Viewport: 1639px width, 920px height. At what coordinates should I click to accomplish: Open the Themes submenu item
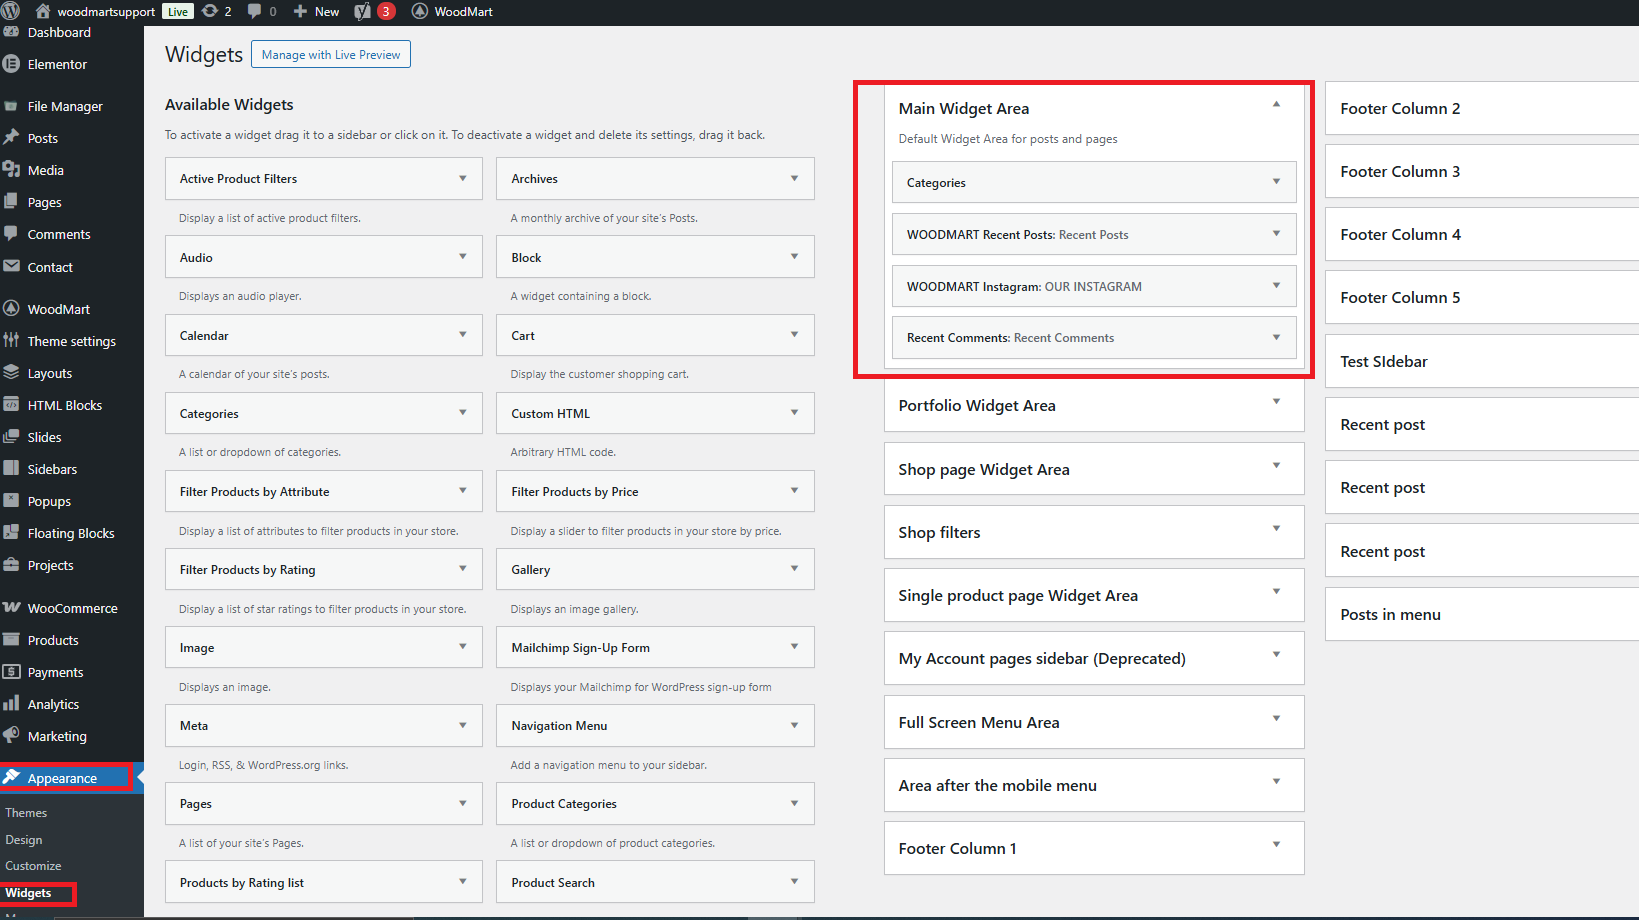(x=26, y=813)
